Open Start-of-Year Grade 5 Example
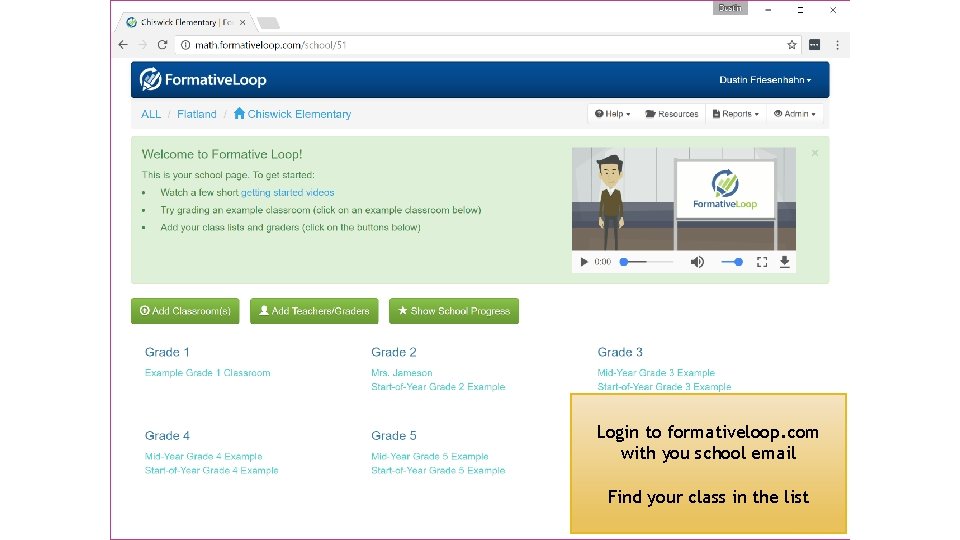 click(438, 470)
